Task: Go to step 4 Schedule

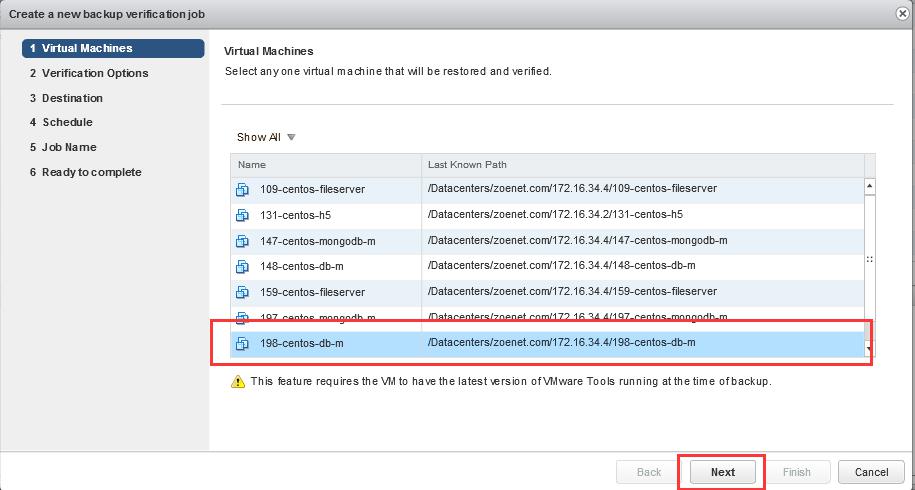Action: point(61,122)
